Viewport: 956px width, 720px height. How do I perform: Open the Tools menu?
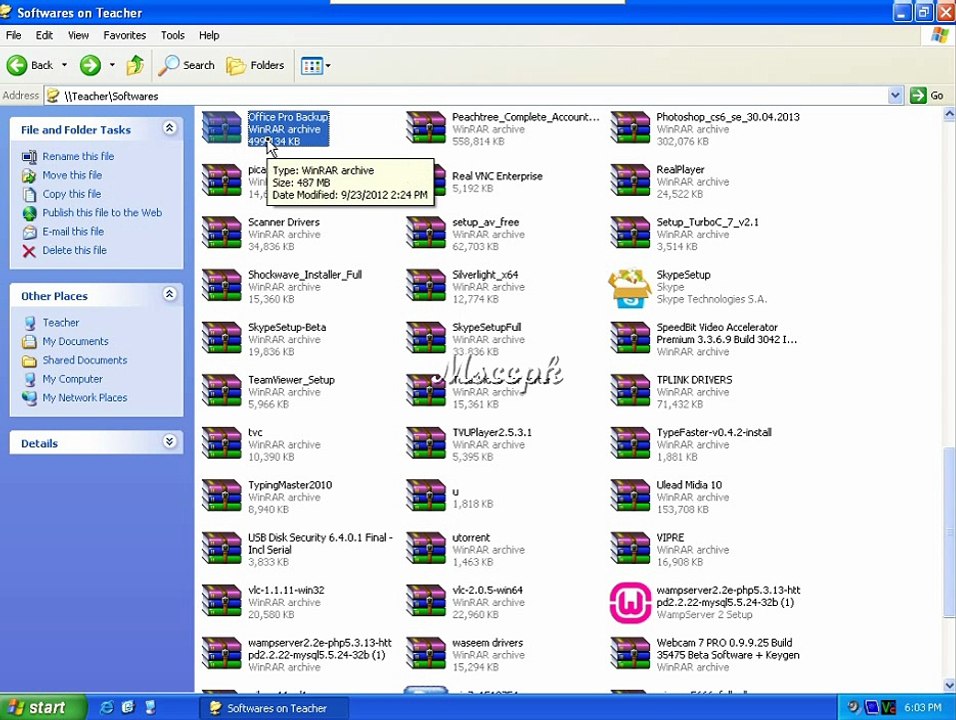[x=173, y=35]
